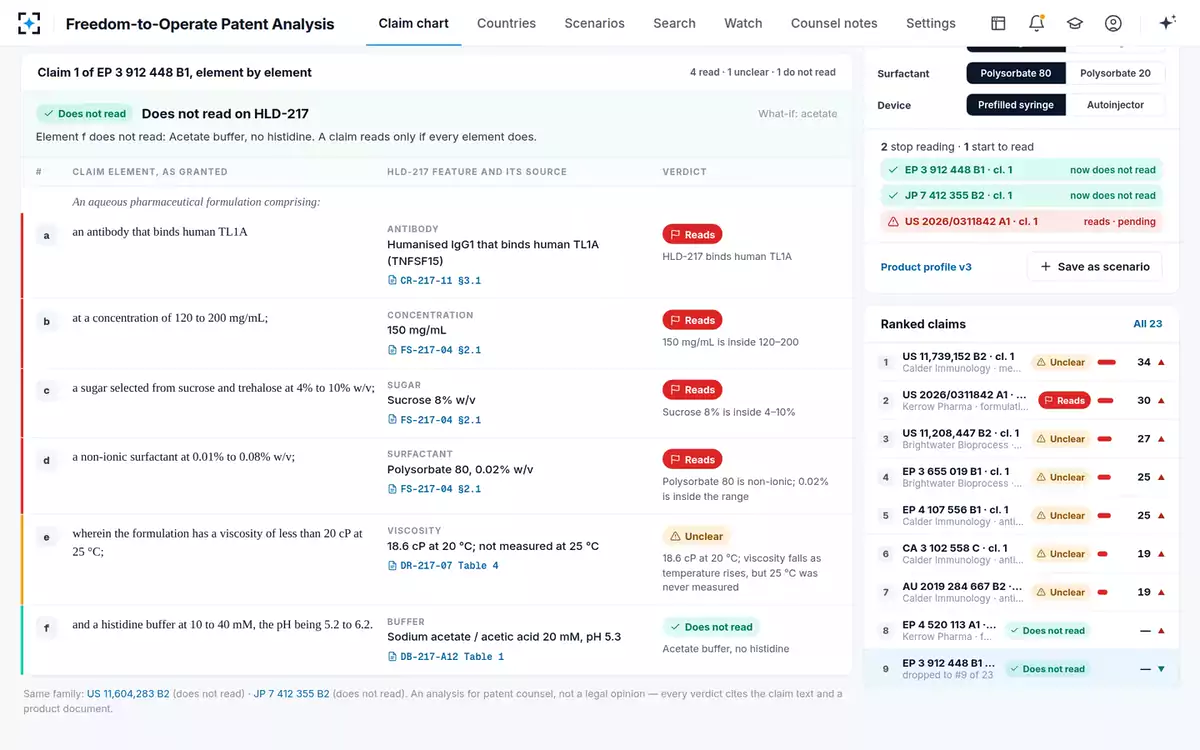Click the What-if: acetate label
The width and height of the screenshot is (1200, 750).
coord(797,114)
